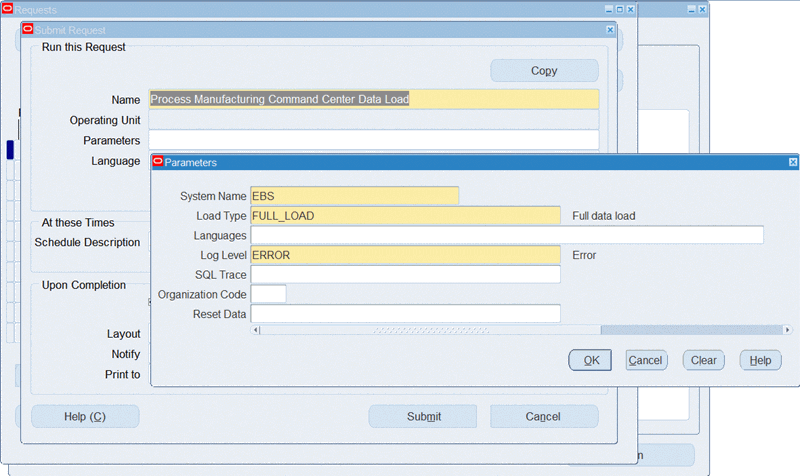
Task: Close the Requests window
Action: coord(631,10)
